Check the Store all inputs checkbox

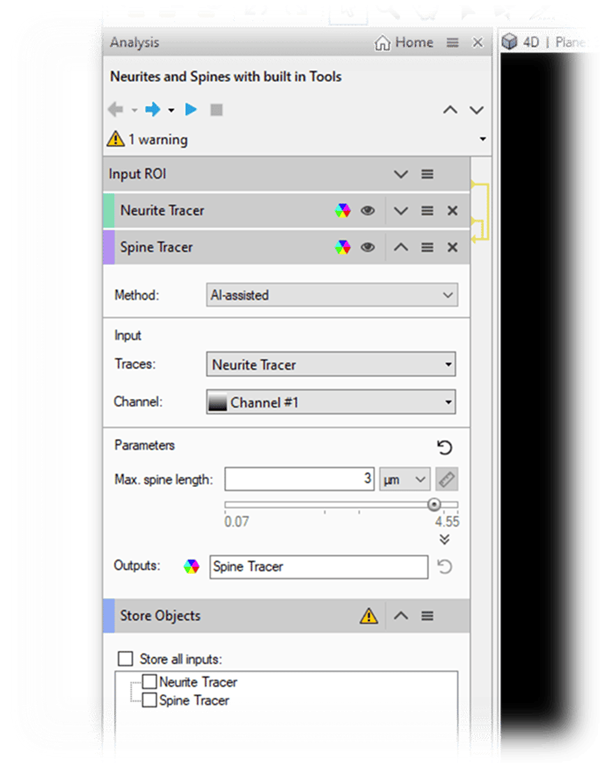click(125, 658)
